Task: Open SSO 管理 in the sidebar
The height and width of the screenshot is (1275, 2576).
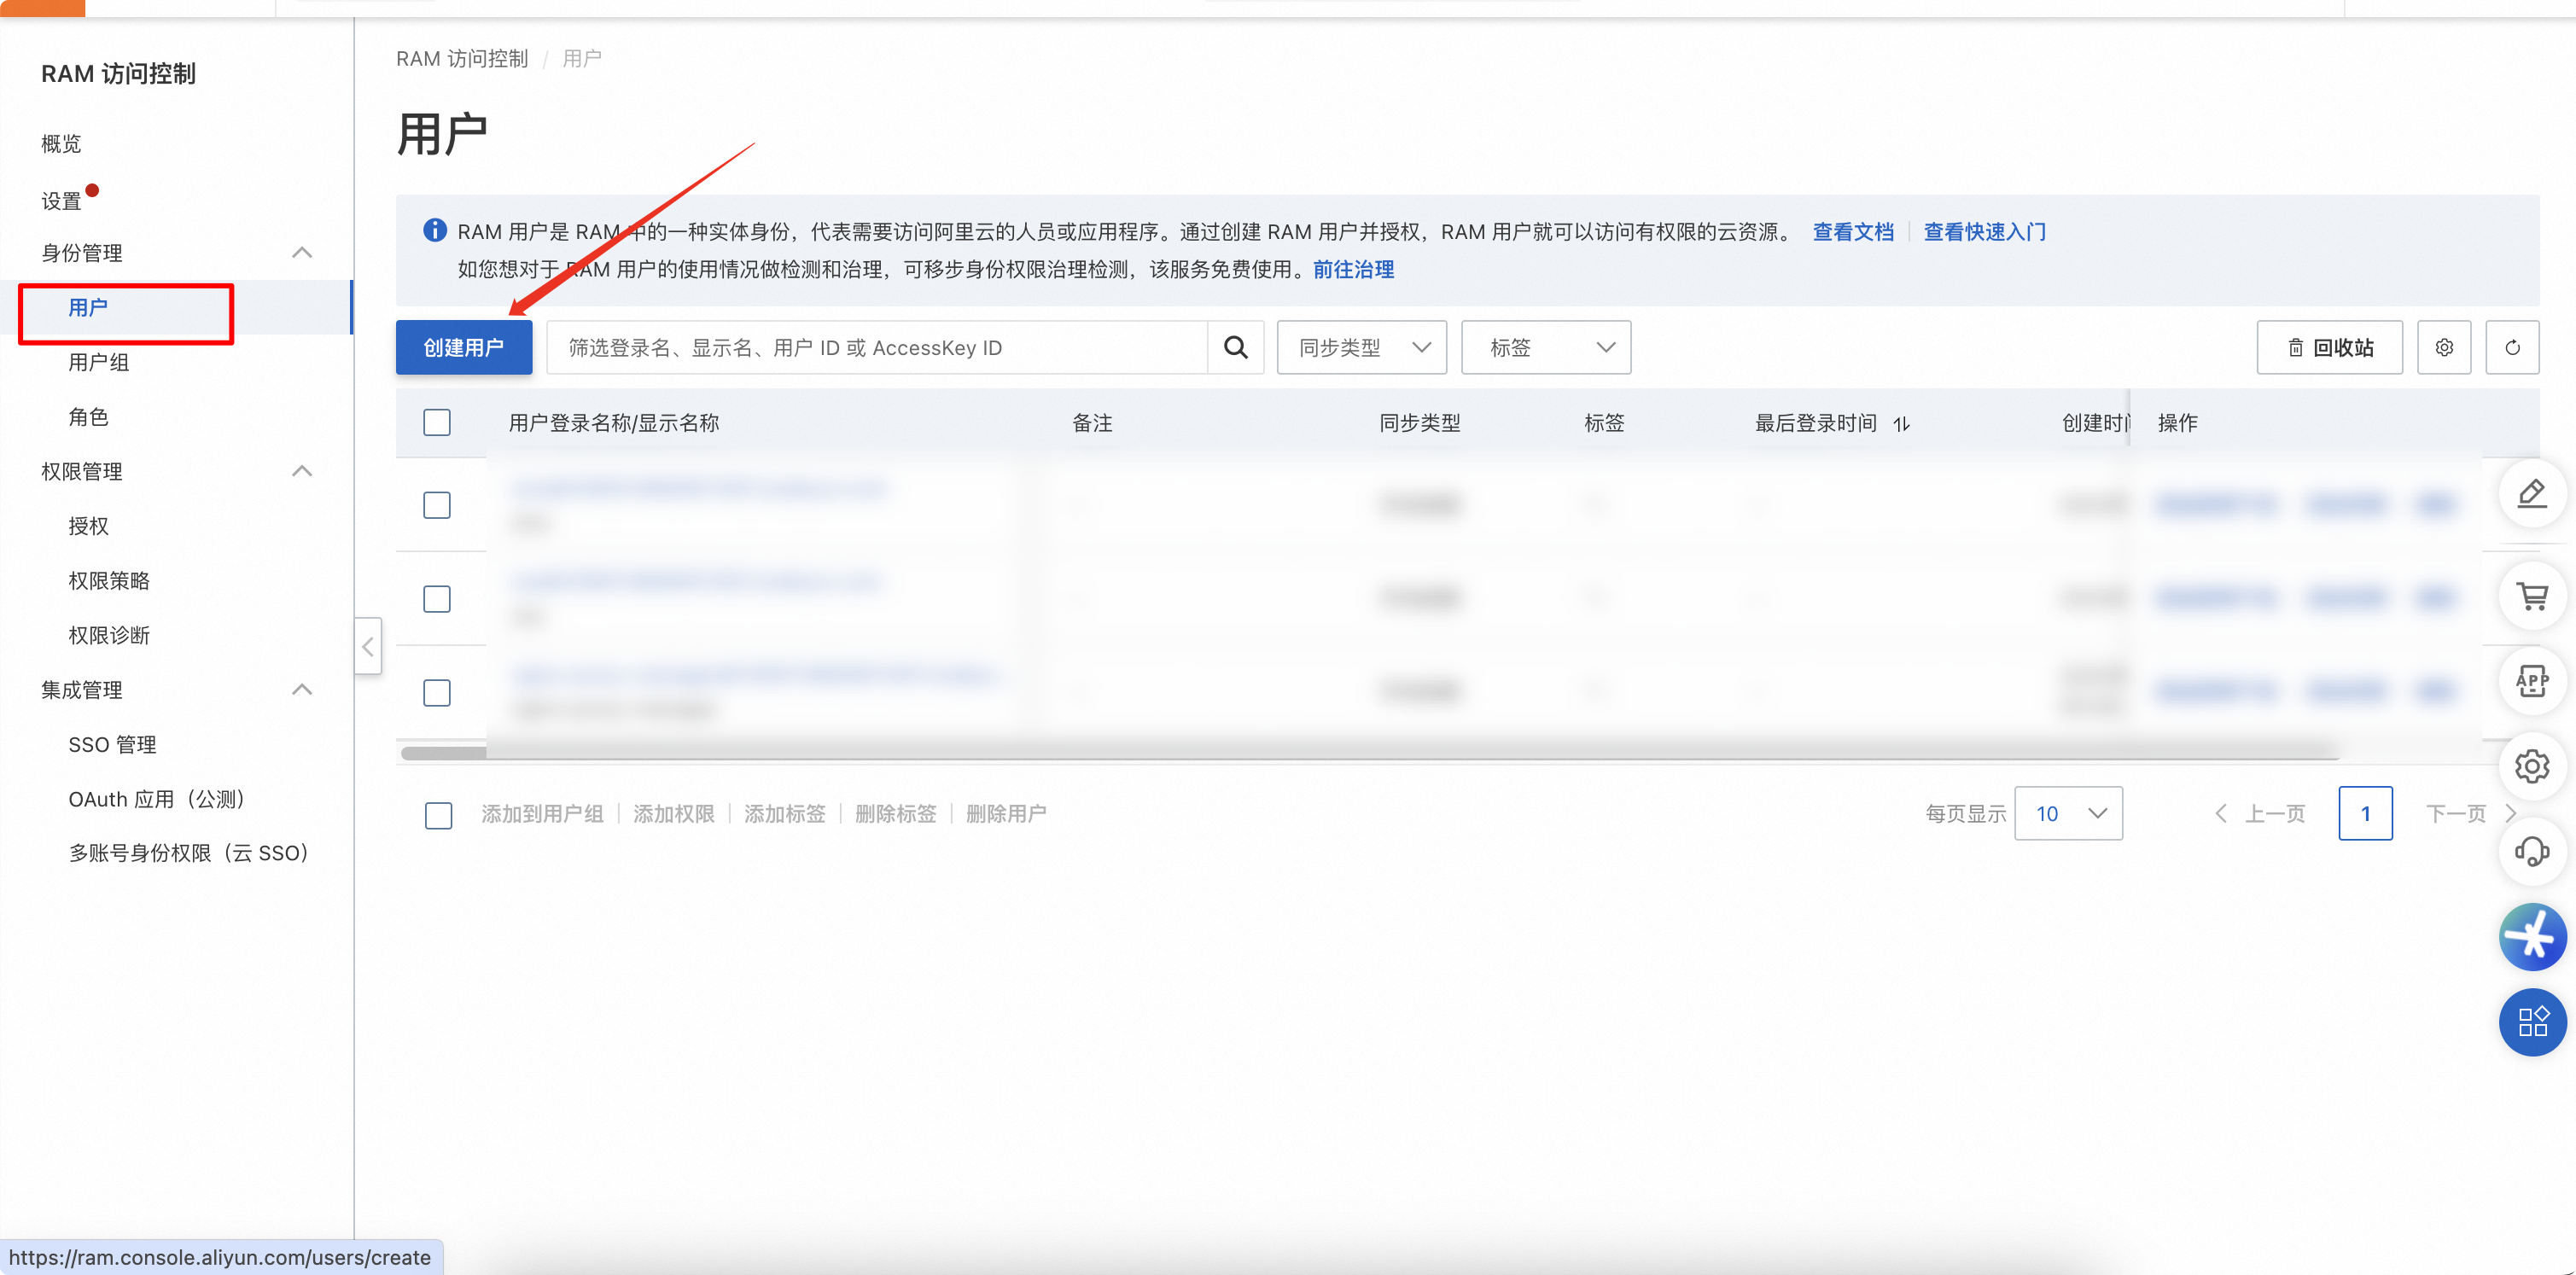Action: (112, 745)
